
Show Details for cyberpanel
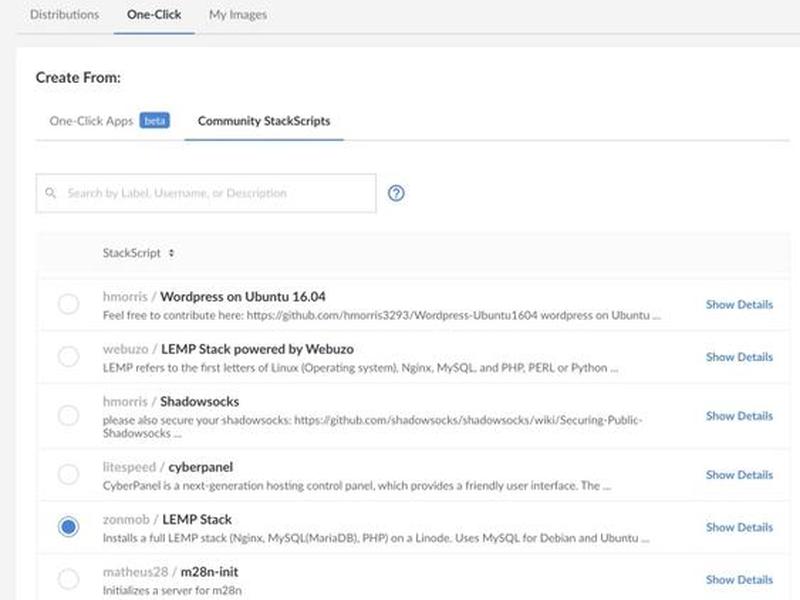click(739, 475)
